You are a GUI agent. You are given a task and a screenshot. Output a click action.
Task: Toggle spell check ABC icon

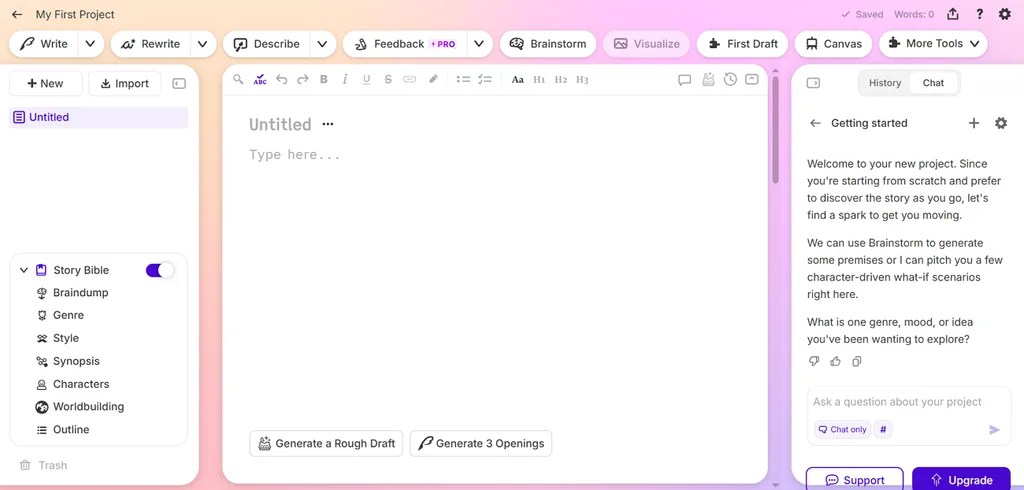coord(260,79)
